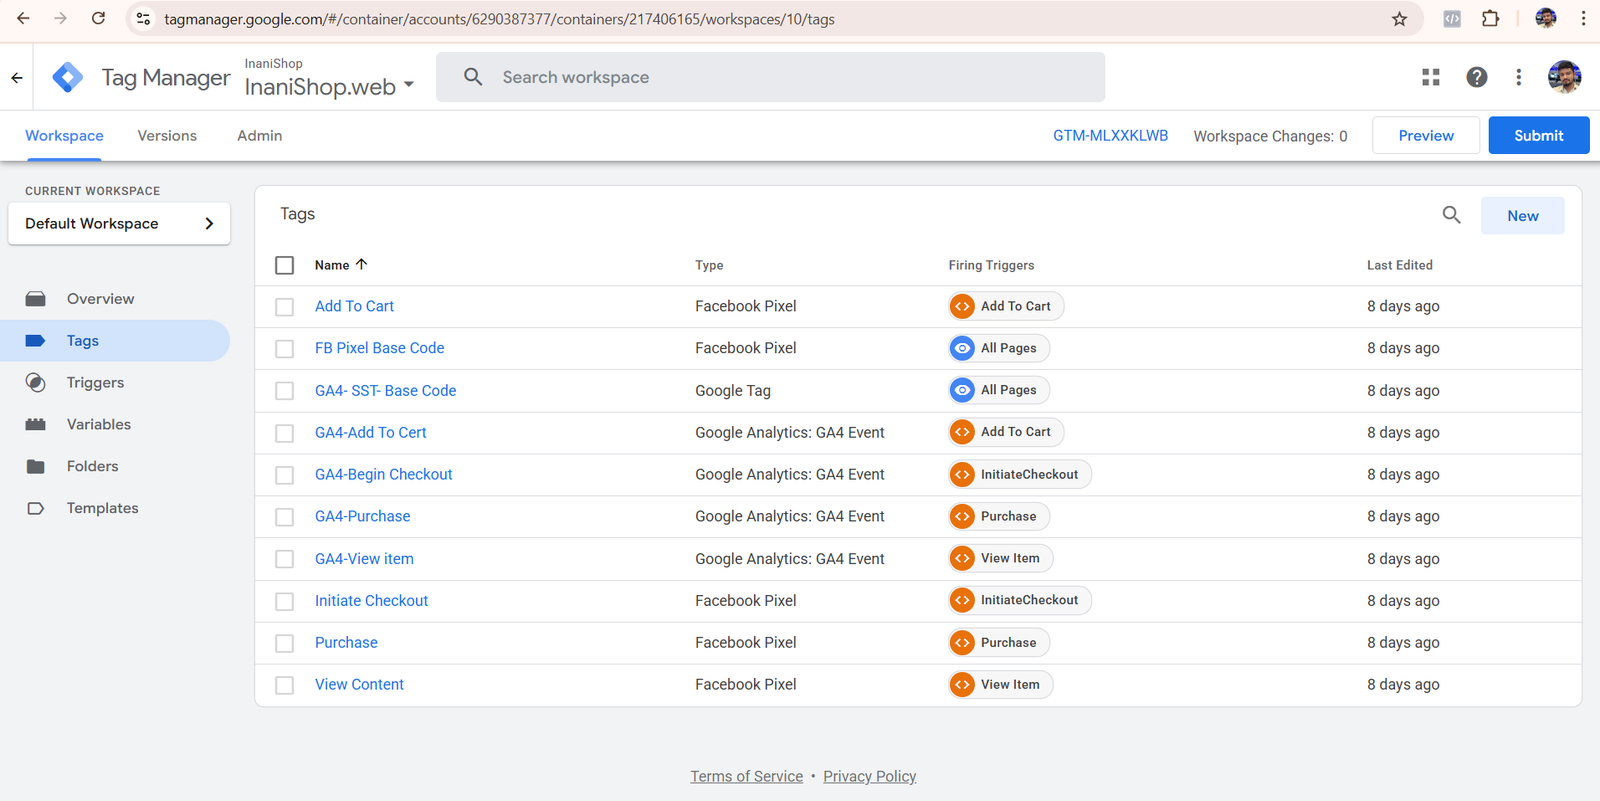
Task: Switch to the Admin tab
Action: (259, 136)
